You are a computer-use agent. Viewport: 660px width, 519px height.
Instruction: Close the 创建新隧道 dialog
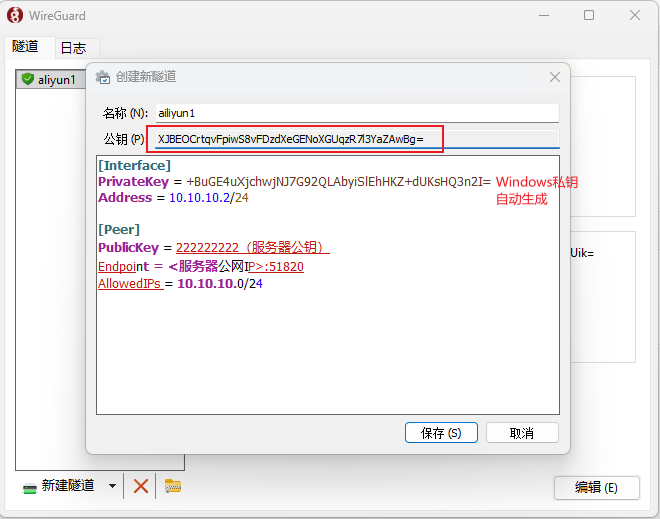(555, 77)
